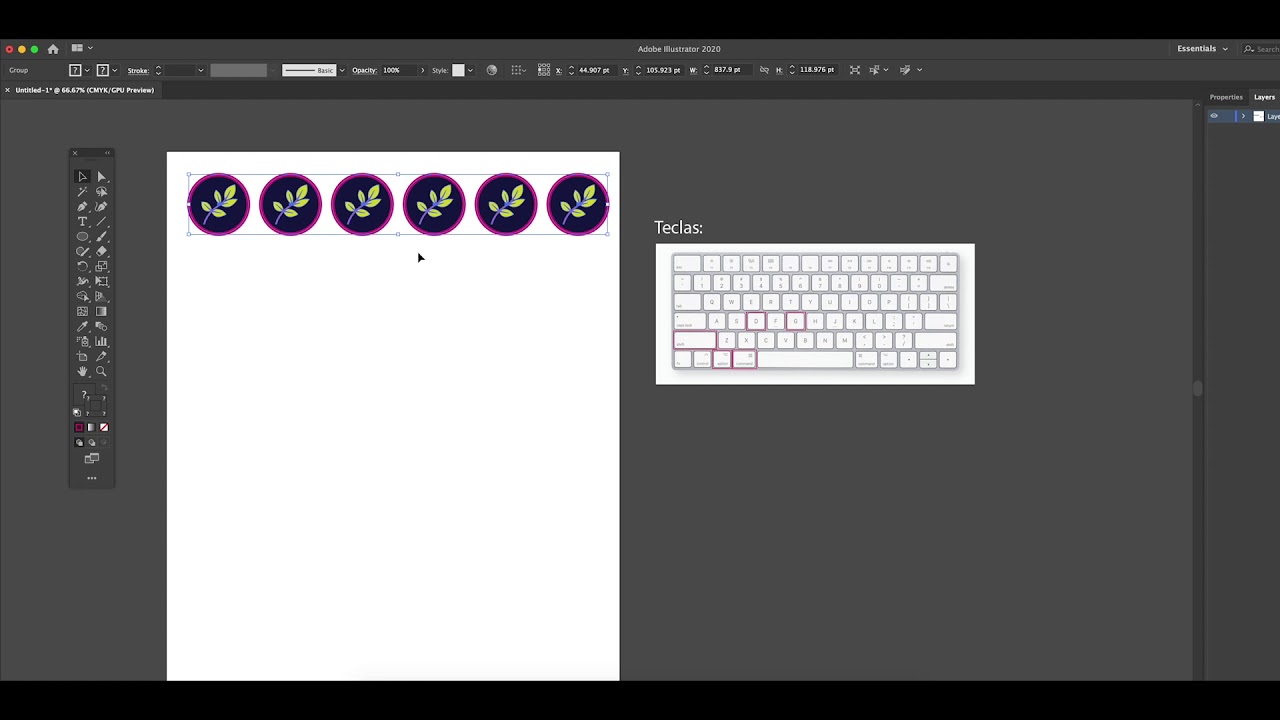Select the Mesh tool
Screen dimensions: 1280x720
click(x=82, y=311)
